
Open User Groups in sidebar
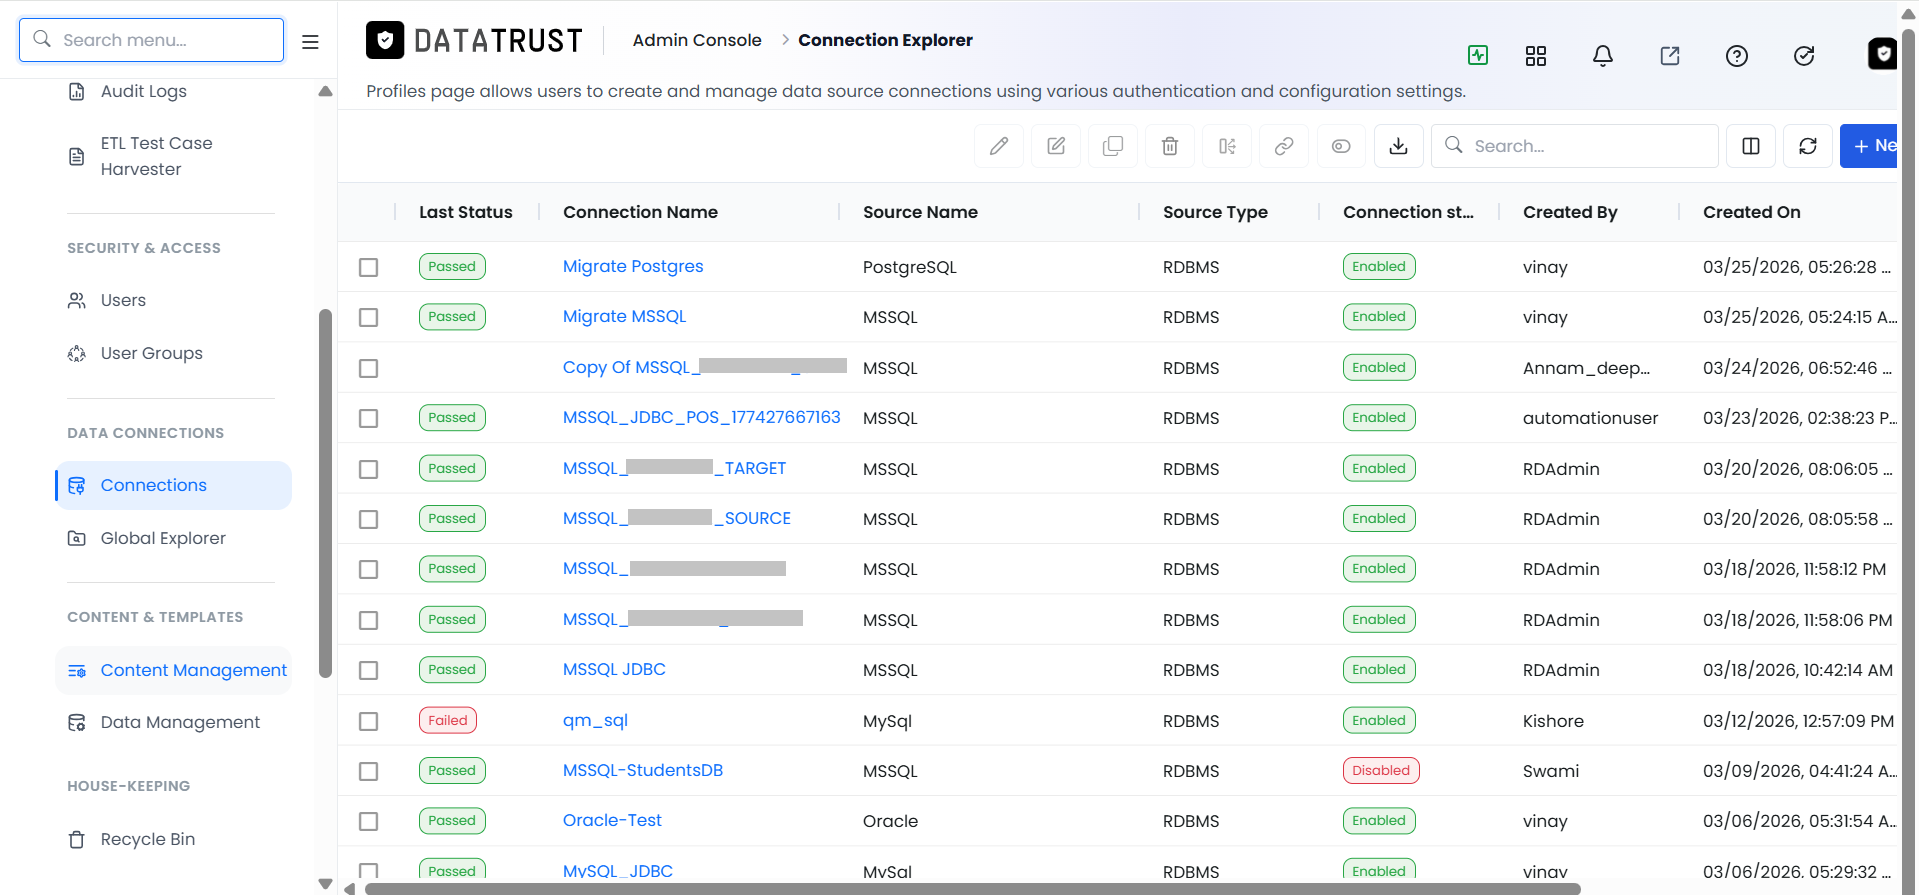pyautogui.click(x=151, y=353)
